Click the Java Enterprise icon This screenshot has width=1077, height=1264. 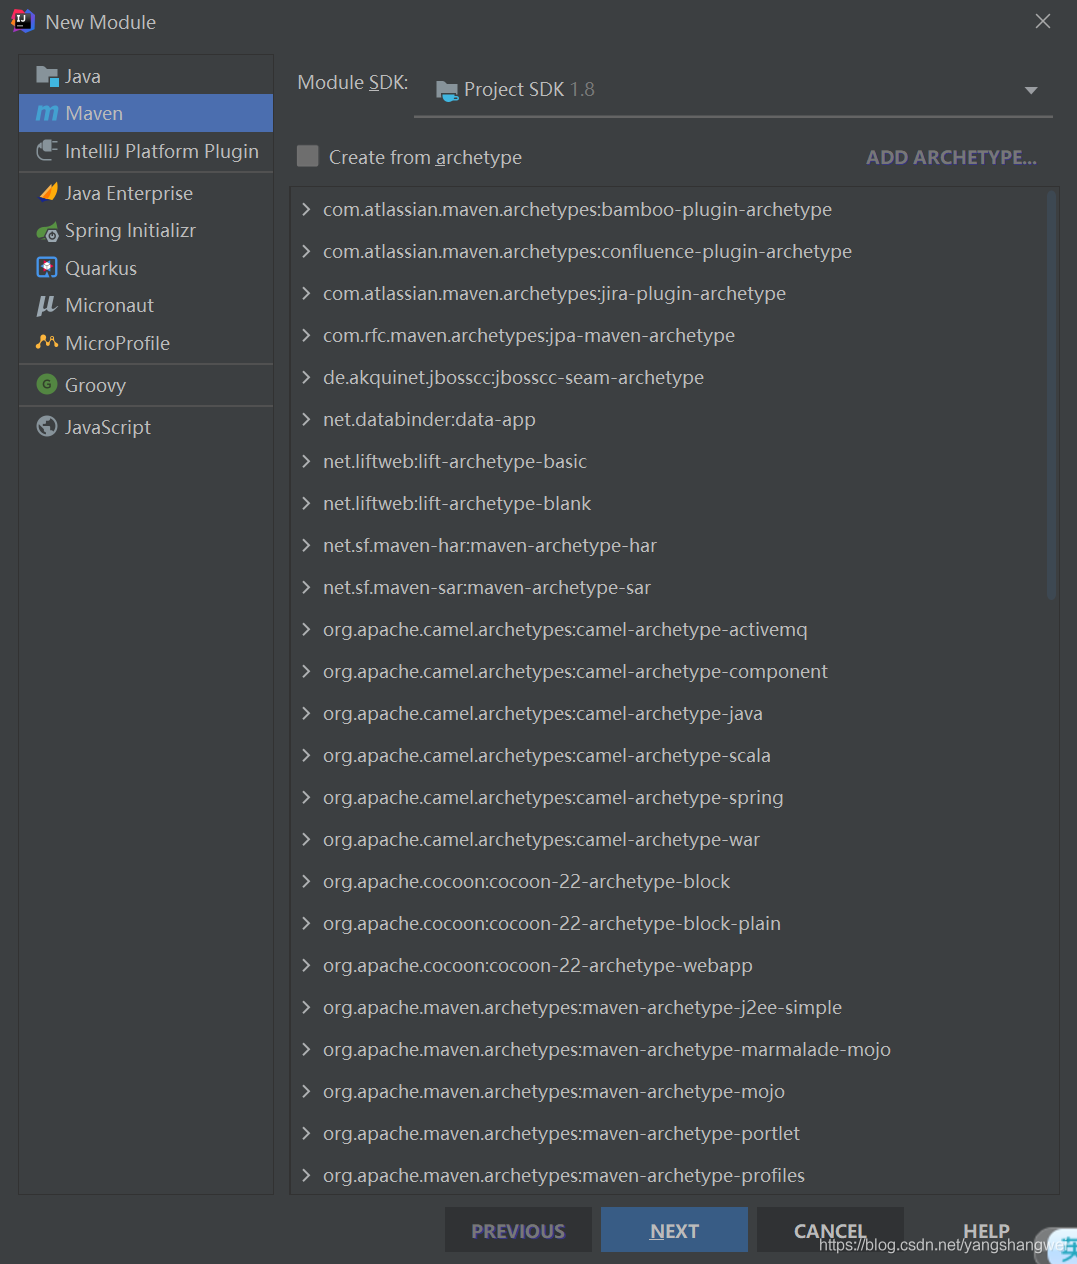[47, 193]
